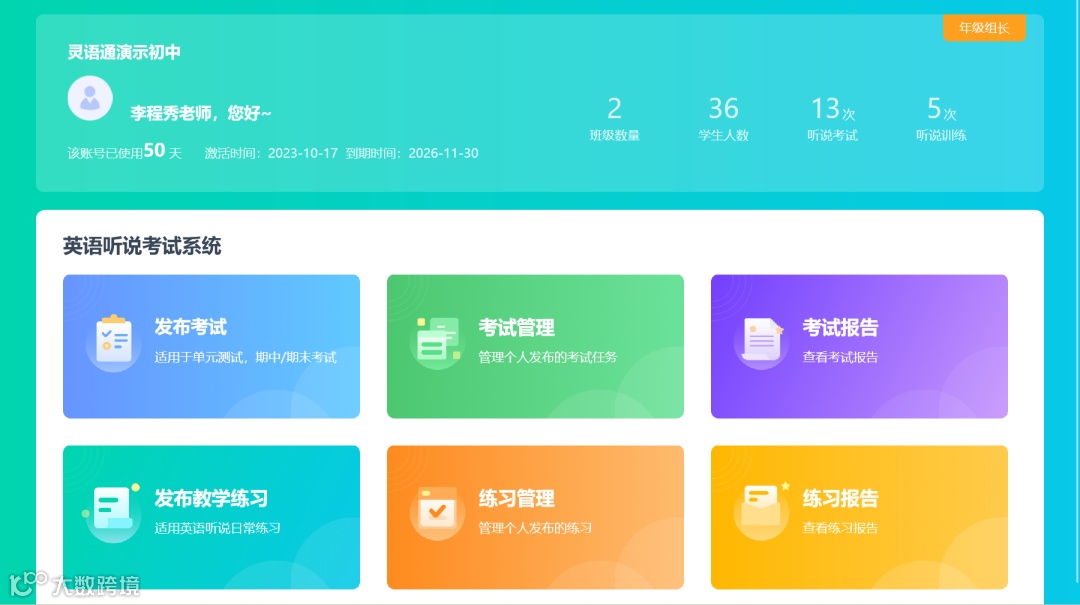Open the 发布教学练习 card
The image size is (1080, 605).
click(x=211, y=517)
